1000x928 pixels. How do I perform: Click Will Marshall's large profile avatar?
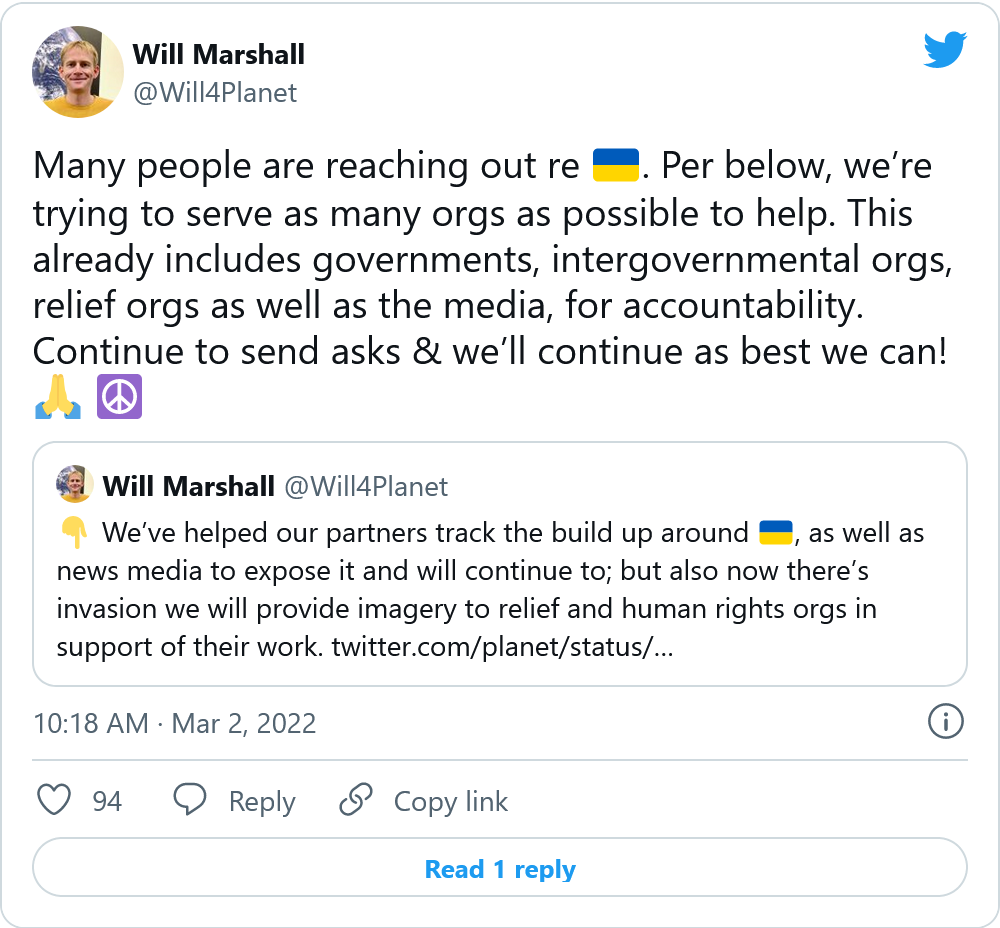tap(78, 72)
